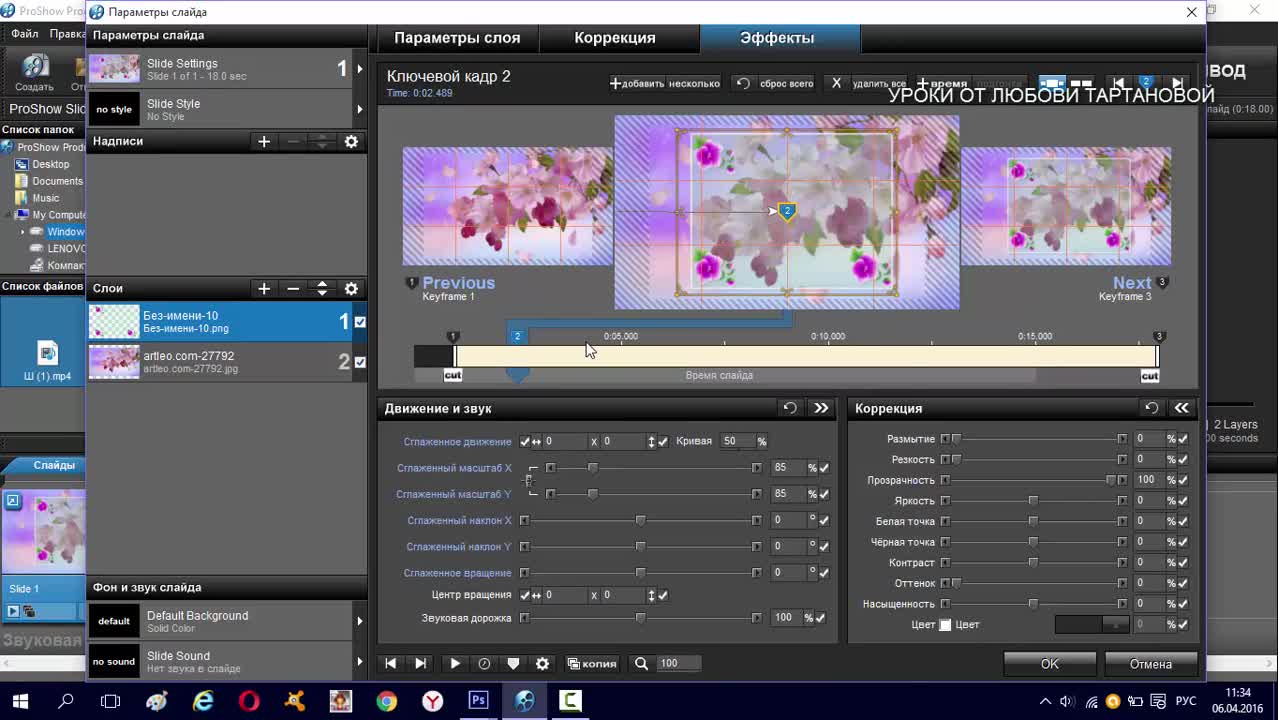Switch to the first keyframe view layout icon
1278x720 pixels.
pyautogui.click(x=1052, y=83)
